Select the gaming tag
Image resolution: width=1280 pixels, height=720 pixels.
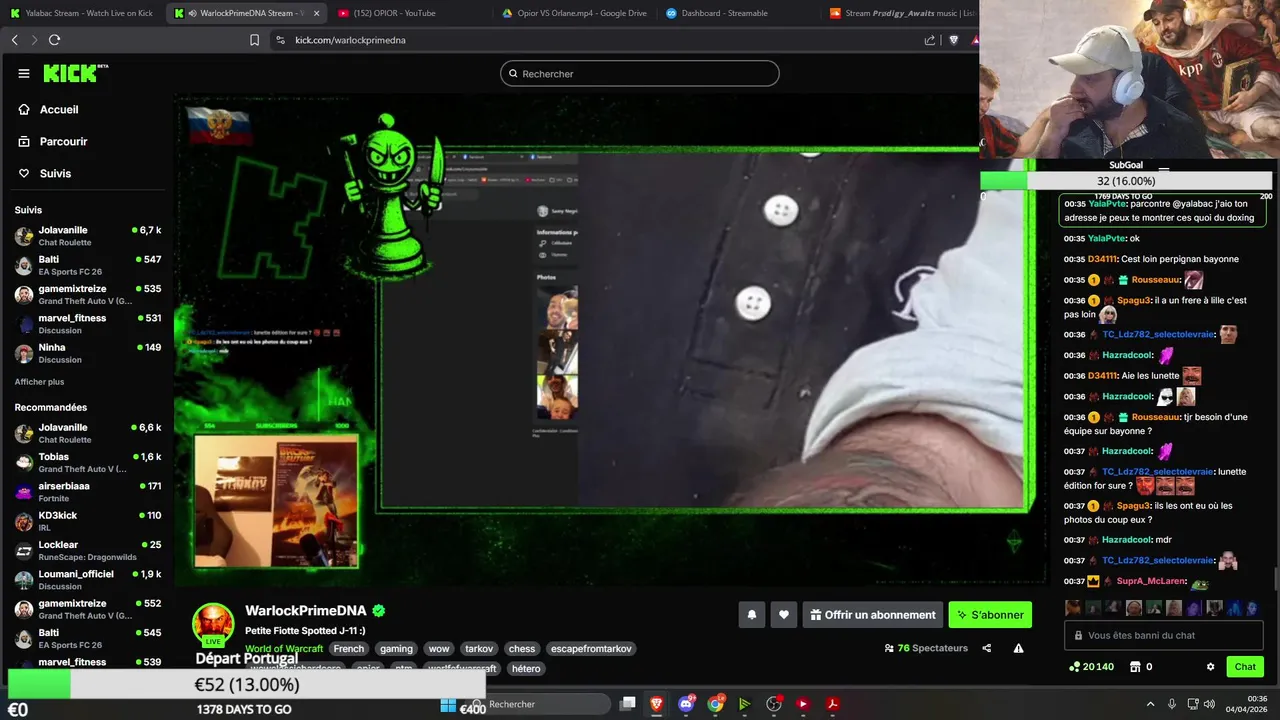[x=396, y=649]
